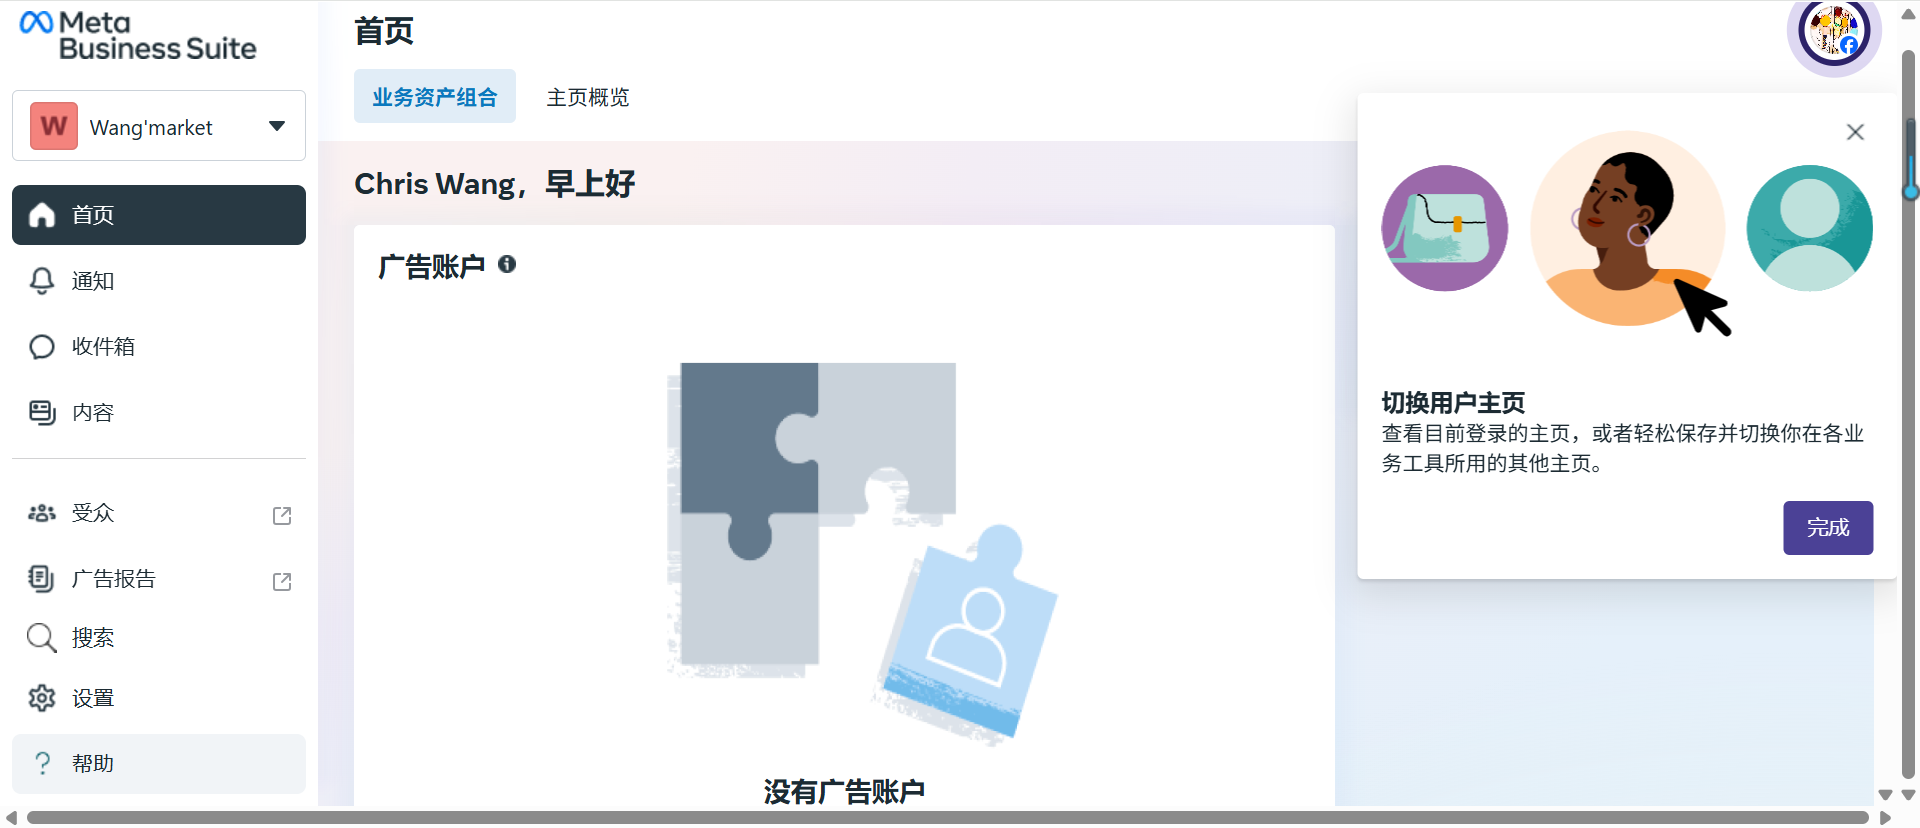The height and width of the screenshot is (828, 1920).
Task: Open external link icon next to 受众
Action: (x=282, y=516)
